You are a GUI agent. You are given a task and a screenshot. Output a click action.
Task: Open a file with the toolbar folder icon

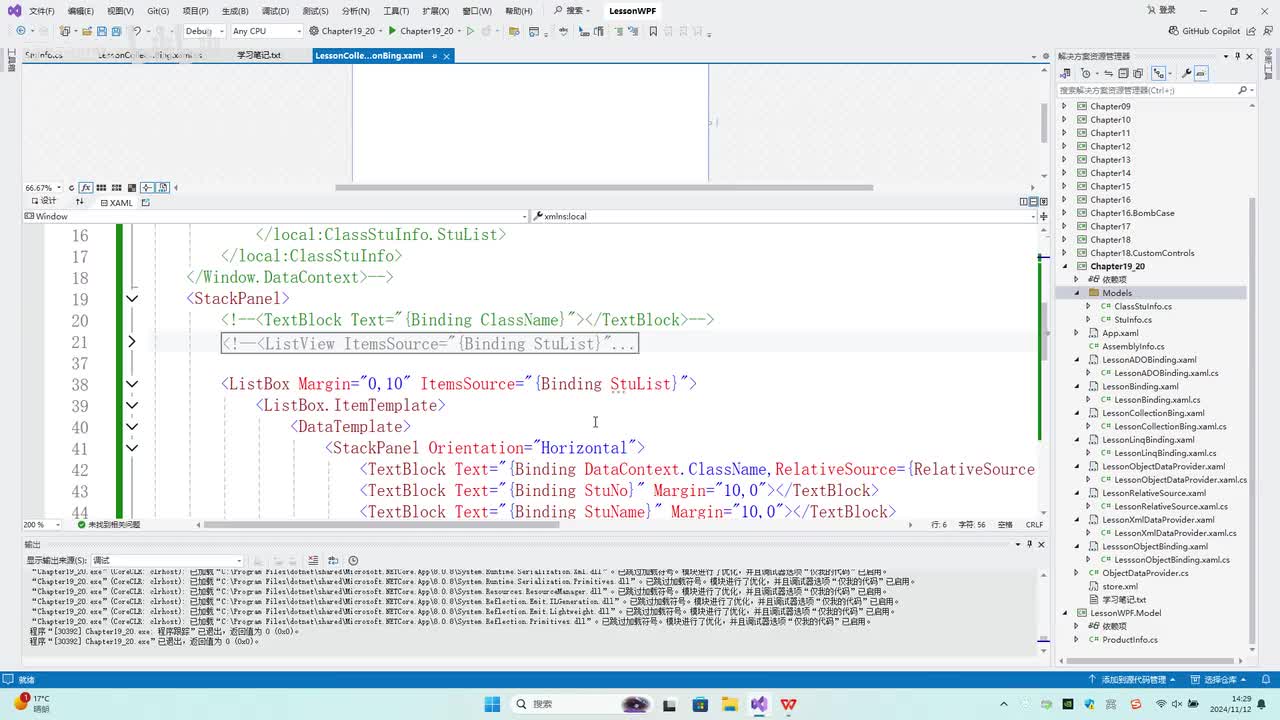86,31
